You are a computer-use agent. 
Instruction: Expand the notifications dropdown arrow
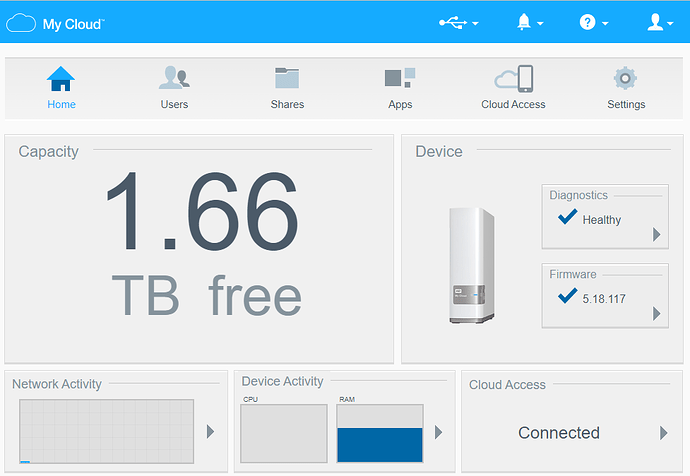(x=540, y=23)
